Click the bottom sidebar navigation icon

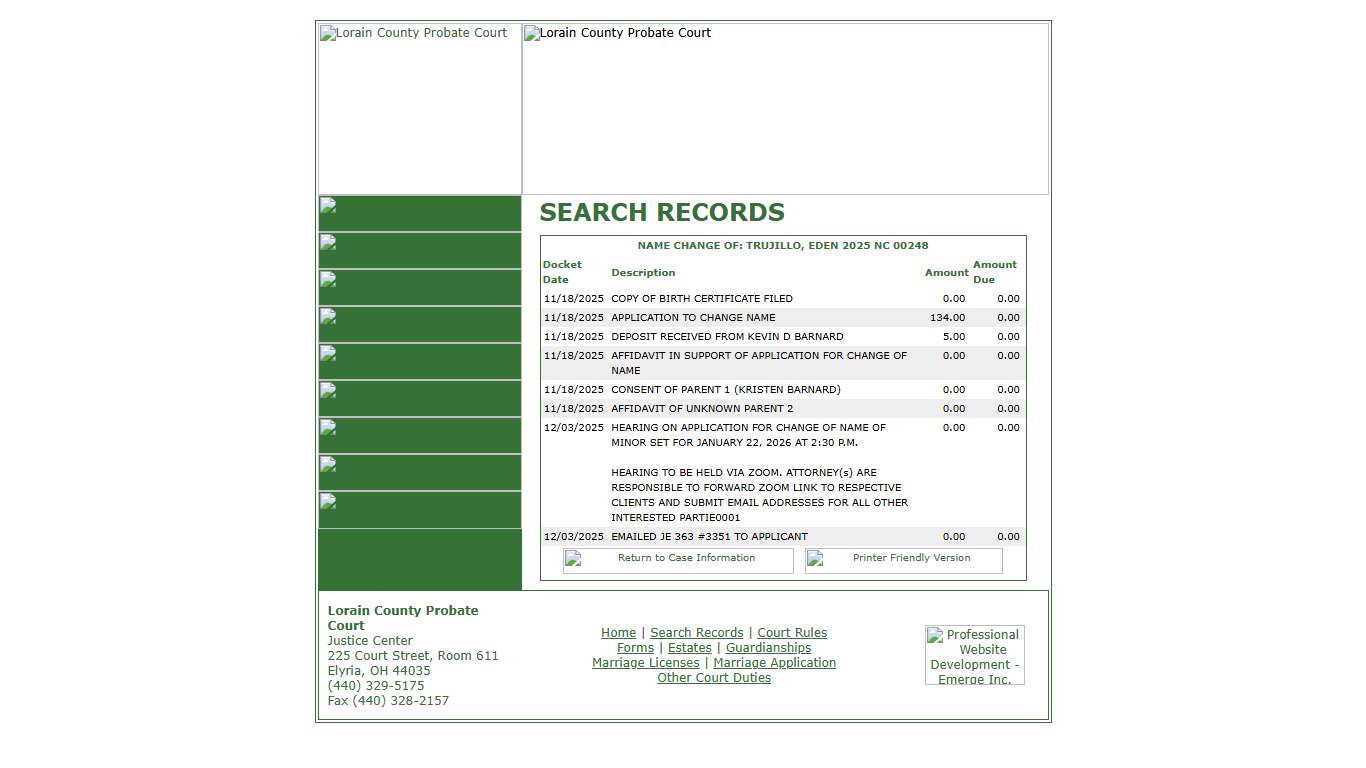point(326,503)
